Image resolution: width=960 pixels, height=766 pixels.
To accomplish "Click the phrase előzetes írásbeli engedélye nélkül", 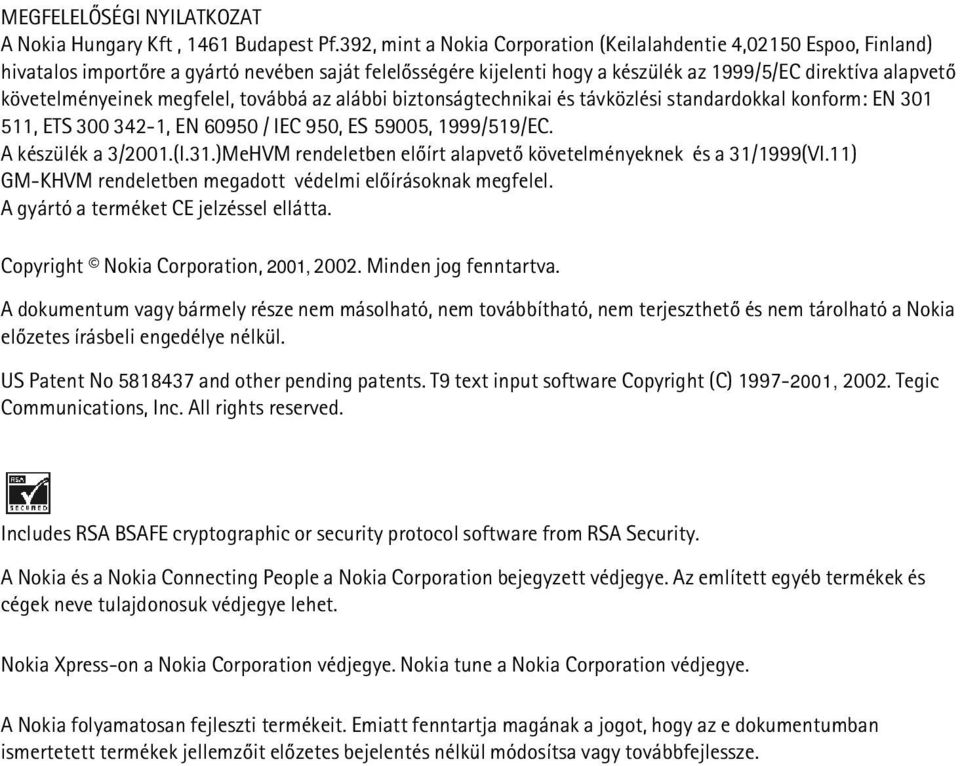I will 143,337.
